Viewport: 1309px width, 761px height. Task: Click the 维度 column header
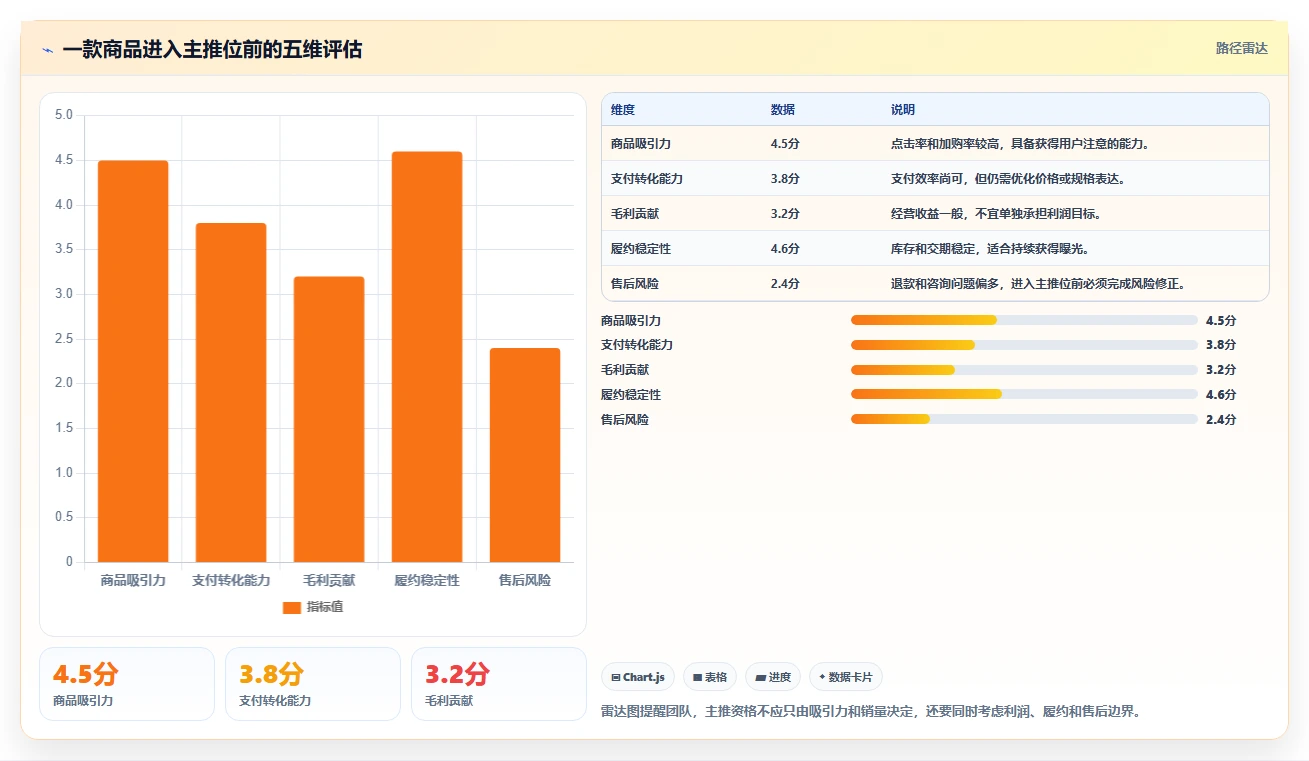[x=623, y=110]
